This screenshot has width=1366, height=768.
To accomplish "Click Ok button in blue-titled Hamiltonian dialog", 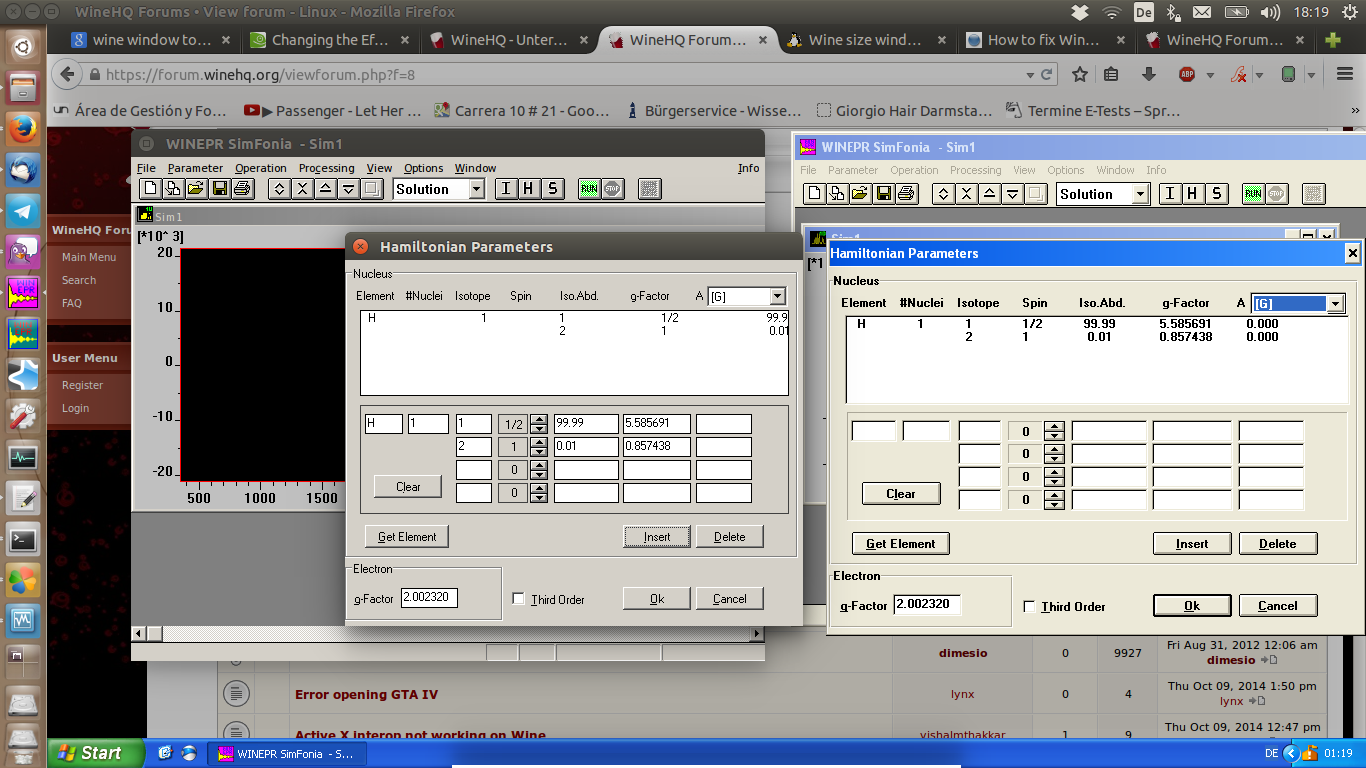I will 1191,606.
